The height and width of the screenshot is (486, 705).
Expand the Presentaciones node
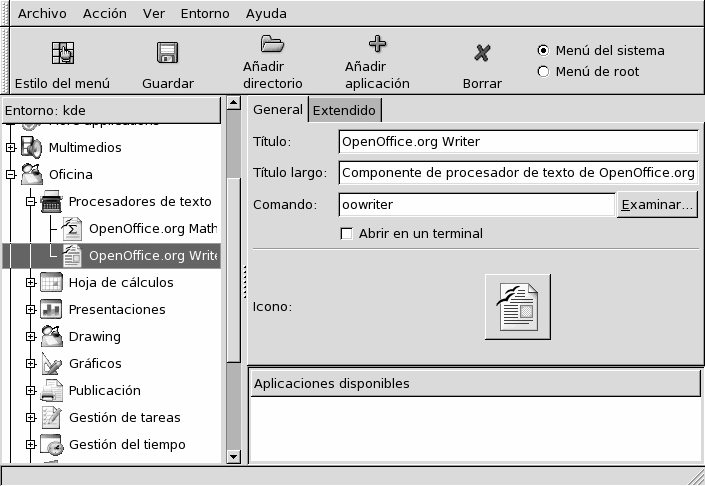31,309
